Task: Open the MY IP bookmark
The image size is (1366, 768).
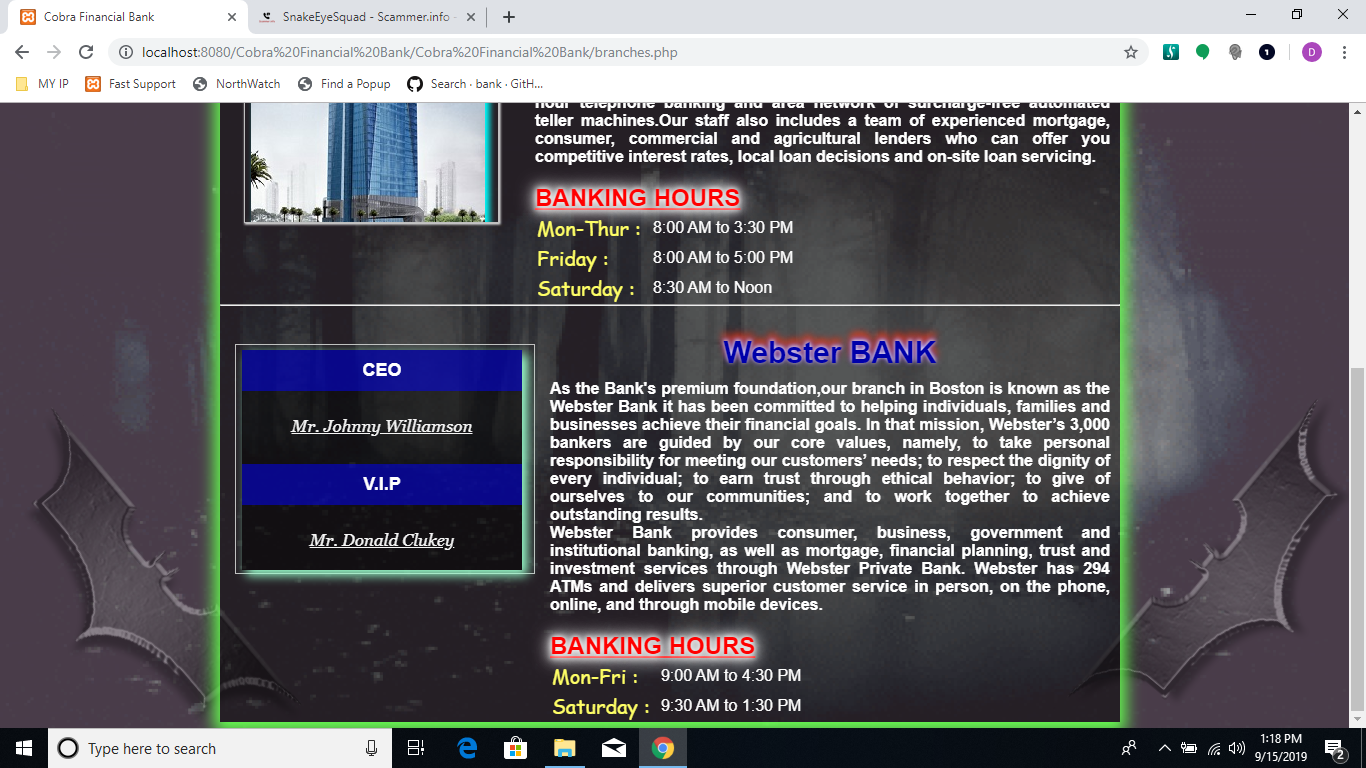Action: [x=42, y=84]
